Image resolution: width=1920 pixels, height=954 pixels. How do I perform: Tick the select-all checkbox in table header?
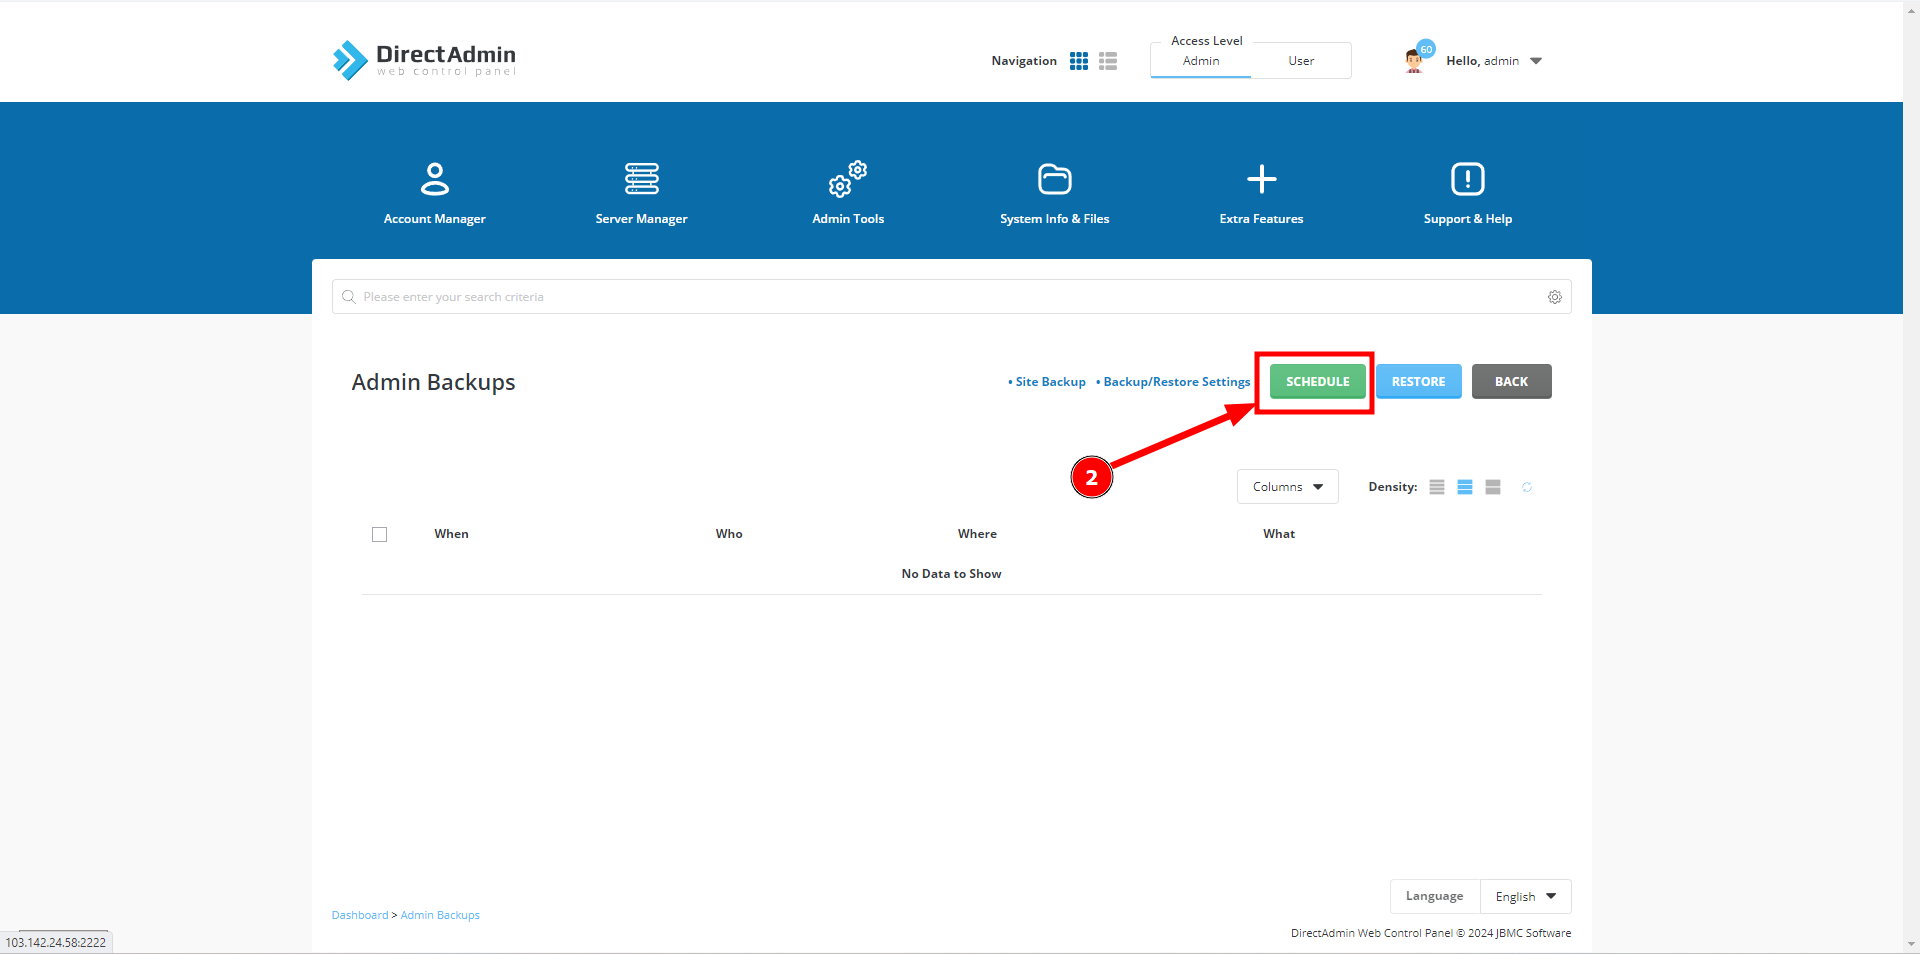[379, 534]
